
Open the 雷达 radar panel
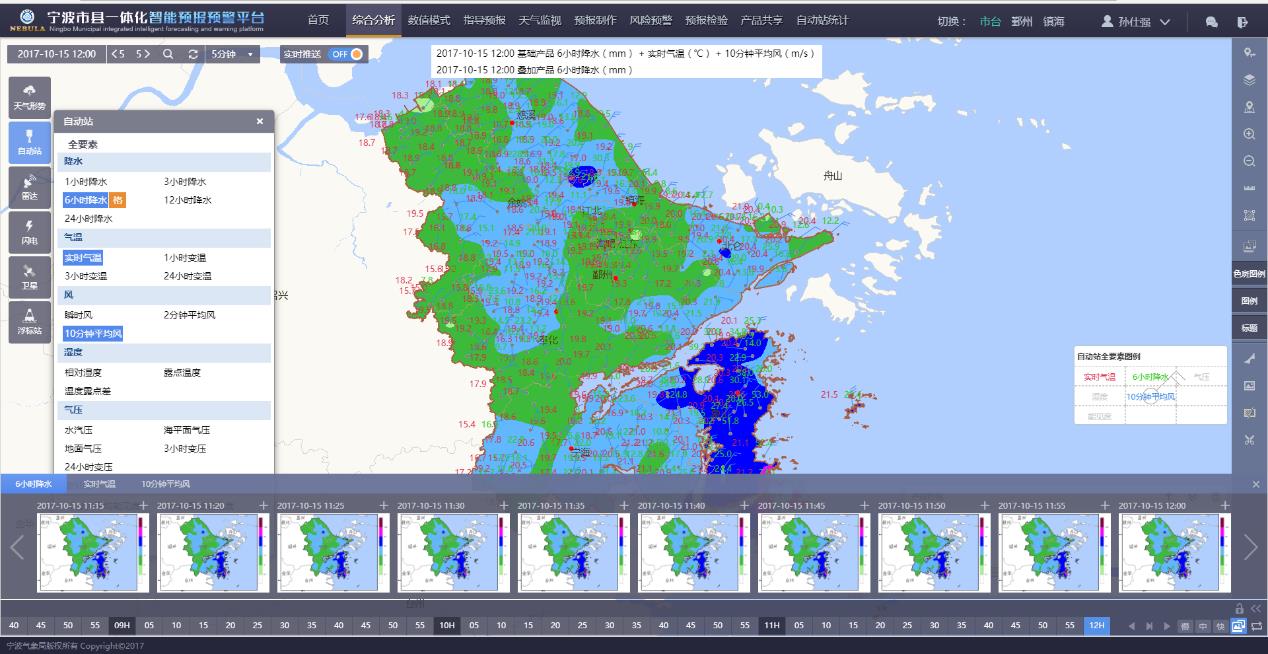tap(29, 186)
